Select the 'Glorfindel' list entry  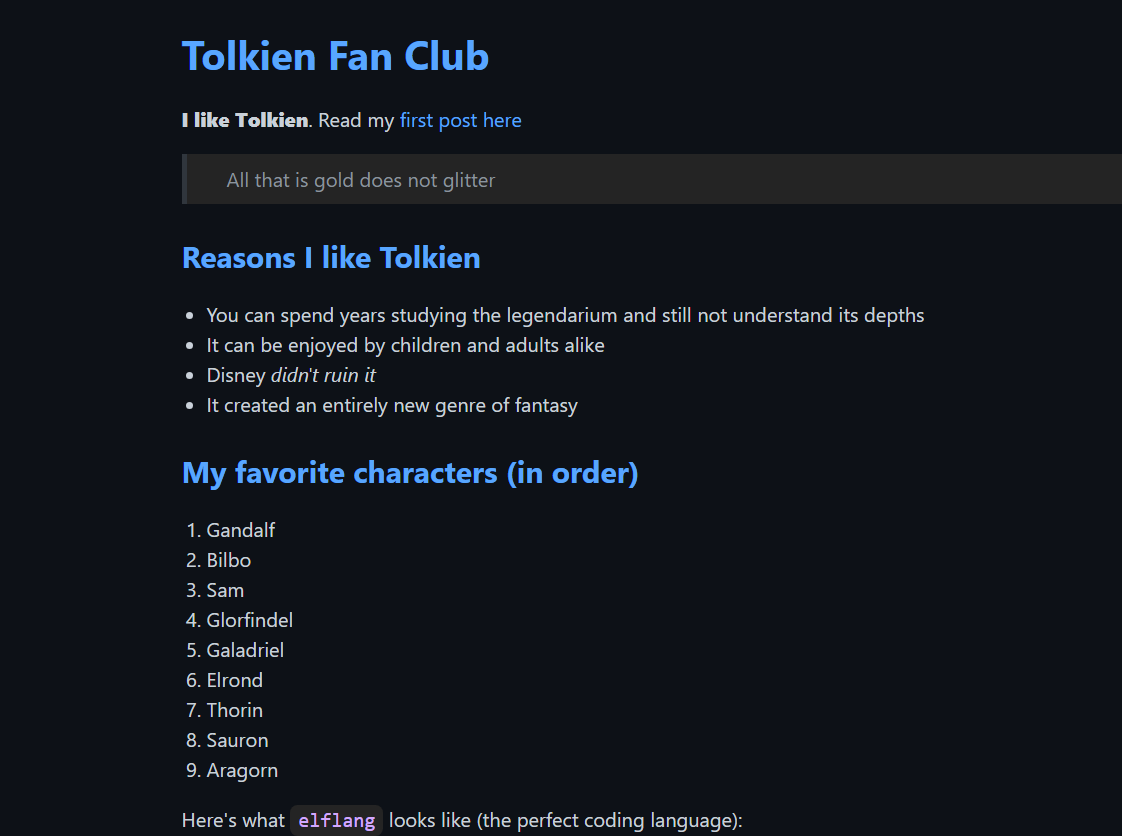click(249, 621)
